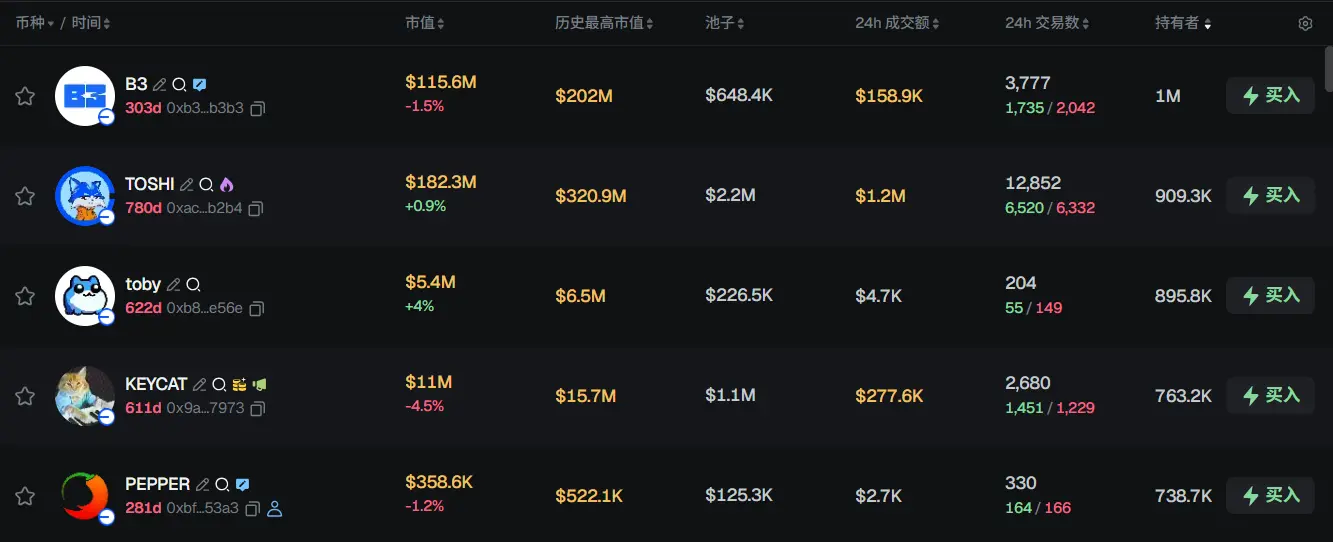Sort by 持有者 column

pos(1183,23)
